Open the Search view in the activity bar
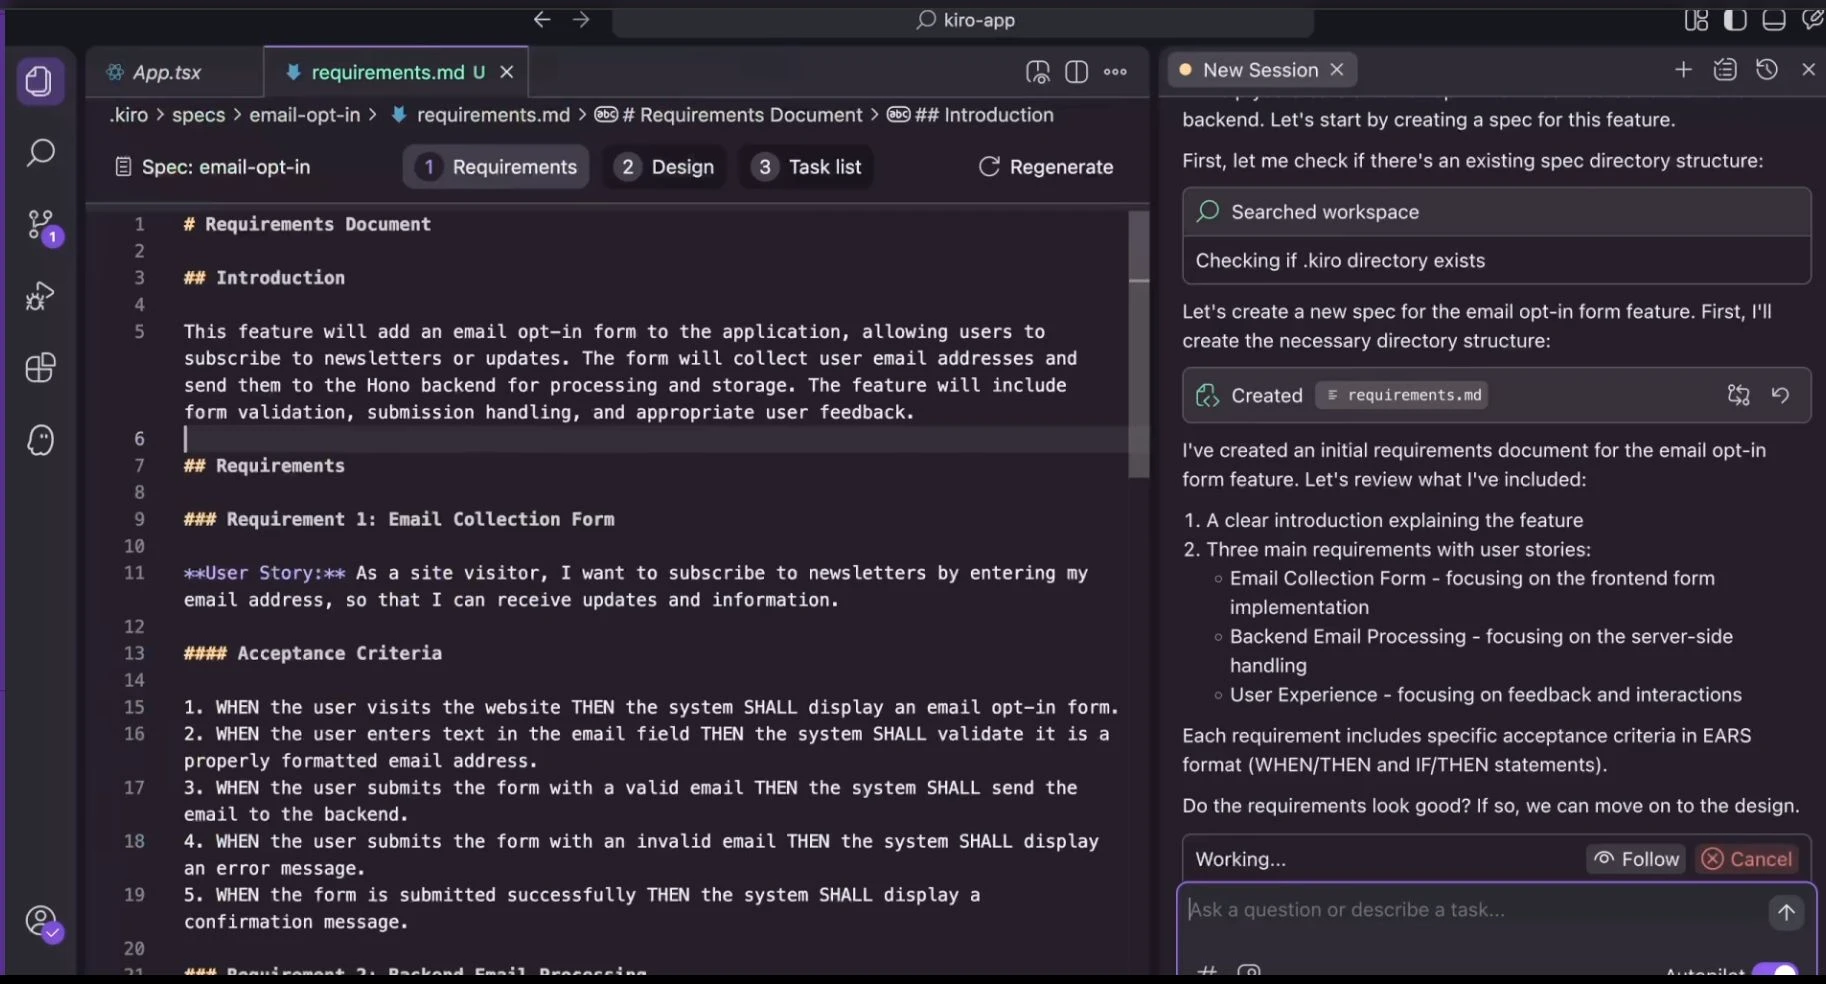The height and width of the screenshot is (984, 1826). 40,153
